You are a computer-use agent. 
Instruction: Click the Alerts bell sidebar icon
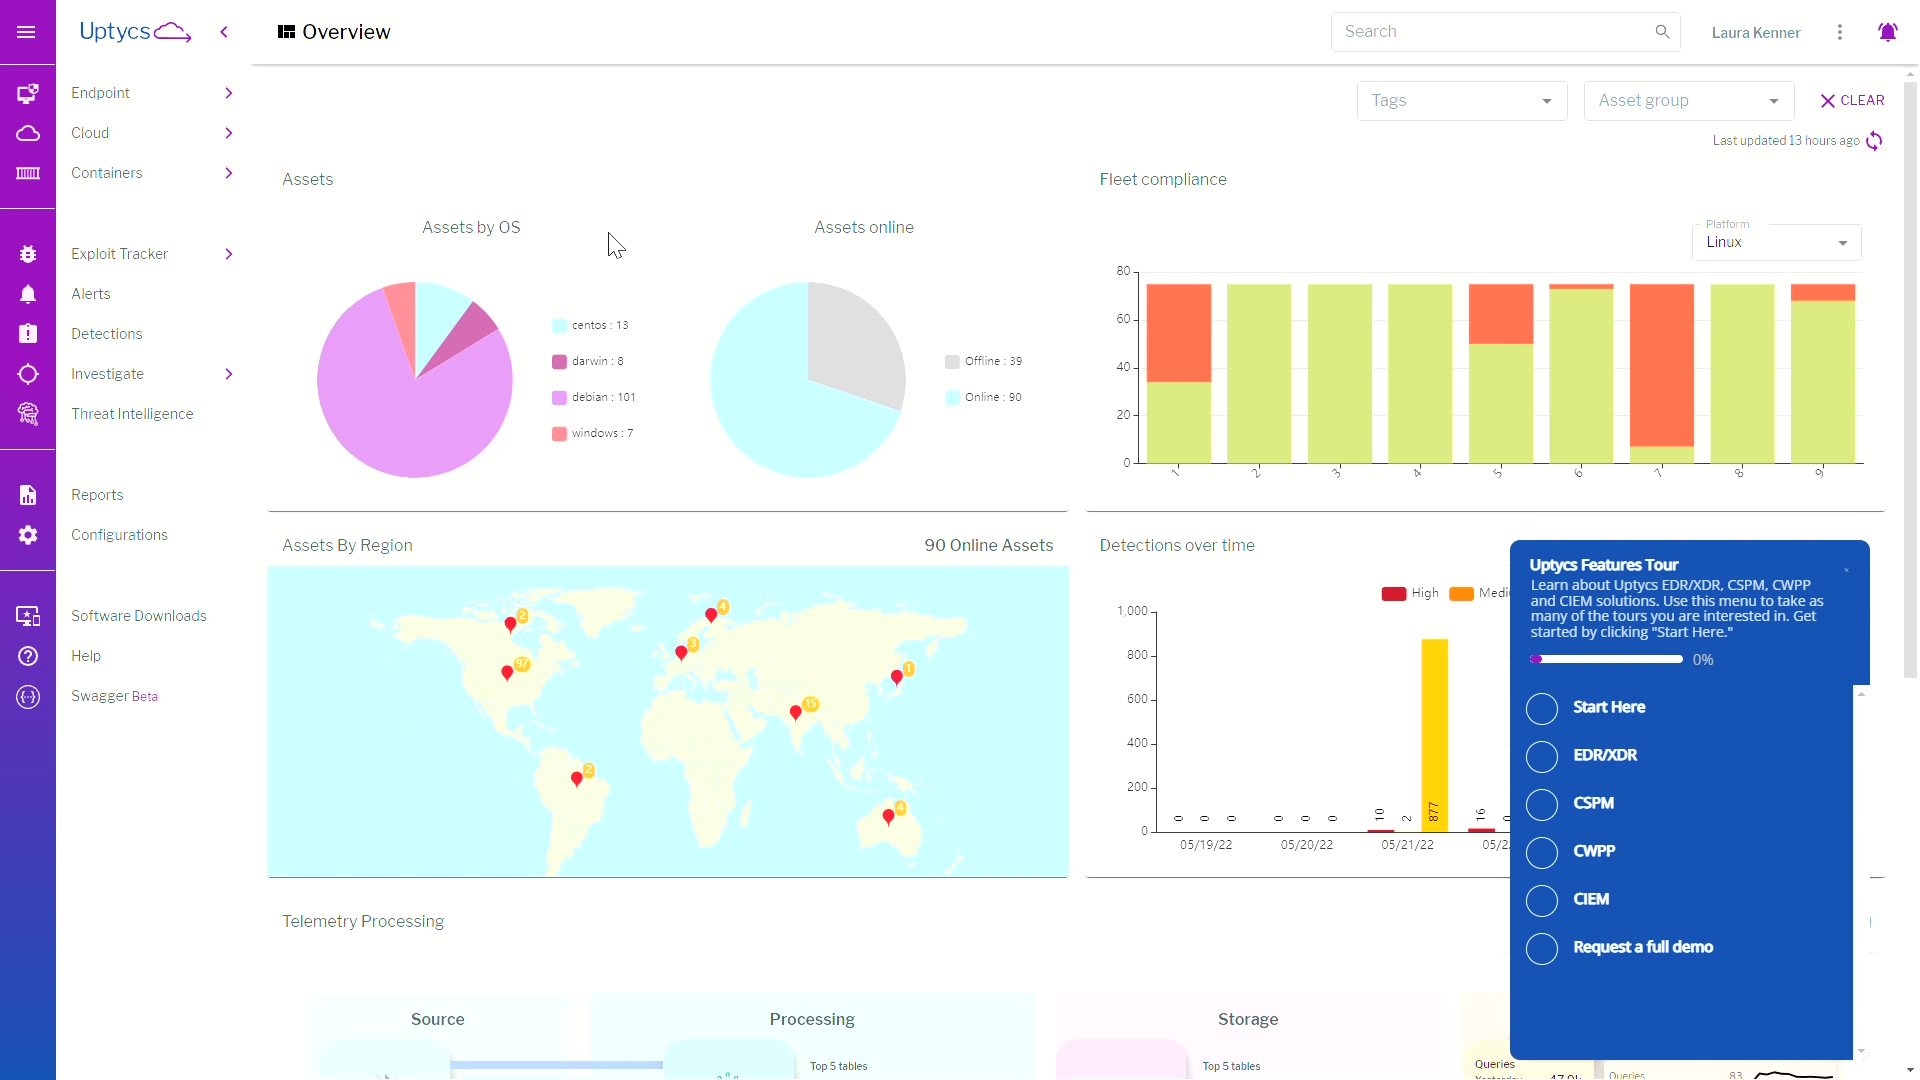28,294
